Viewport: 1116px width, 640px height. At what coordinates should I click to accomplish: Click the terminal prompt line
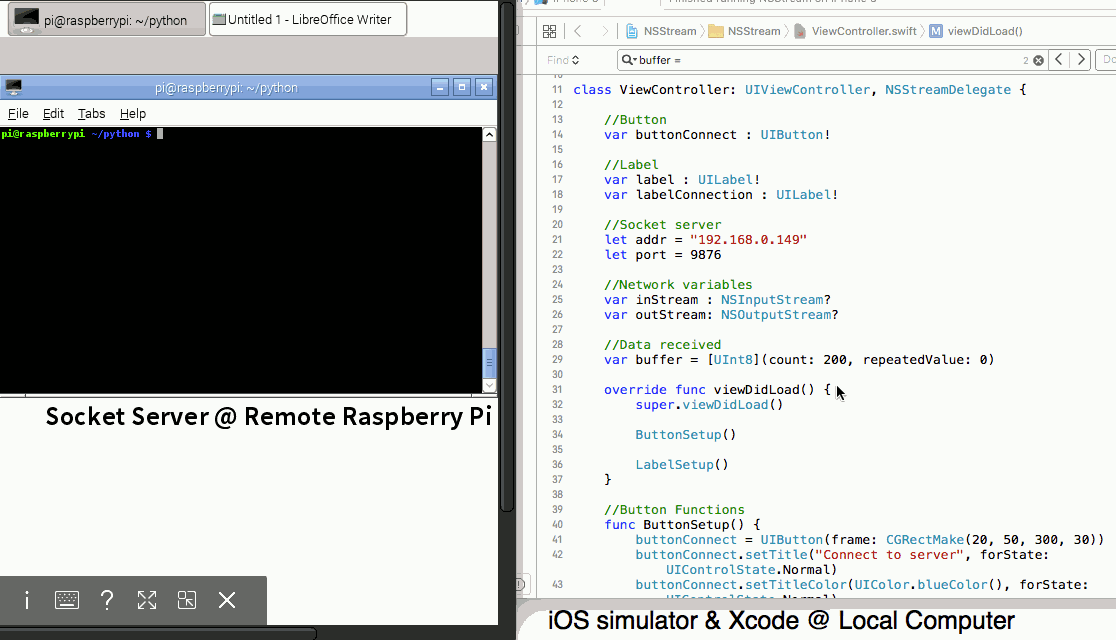(82, 134)
